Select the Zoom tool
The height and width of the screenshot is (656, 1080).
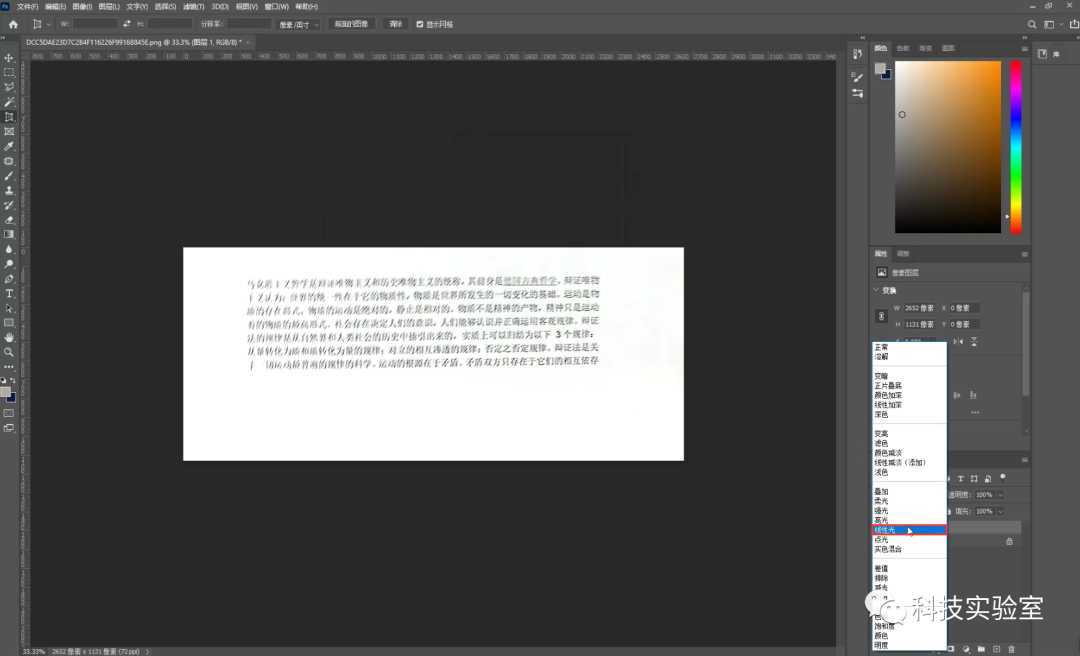coord(8,349)
